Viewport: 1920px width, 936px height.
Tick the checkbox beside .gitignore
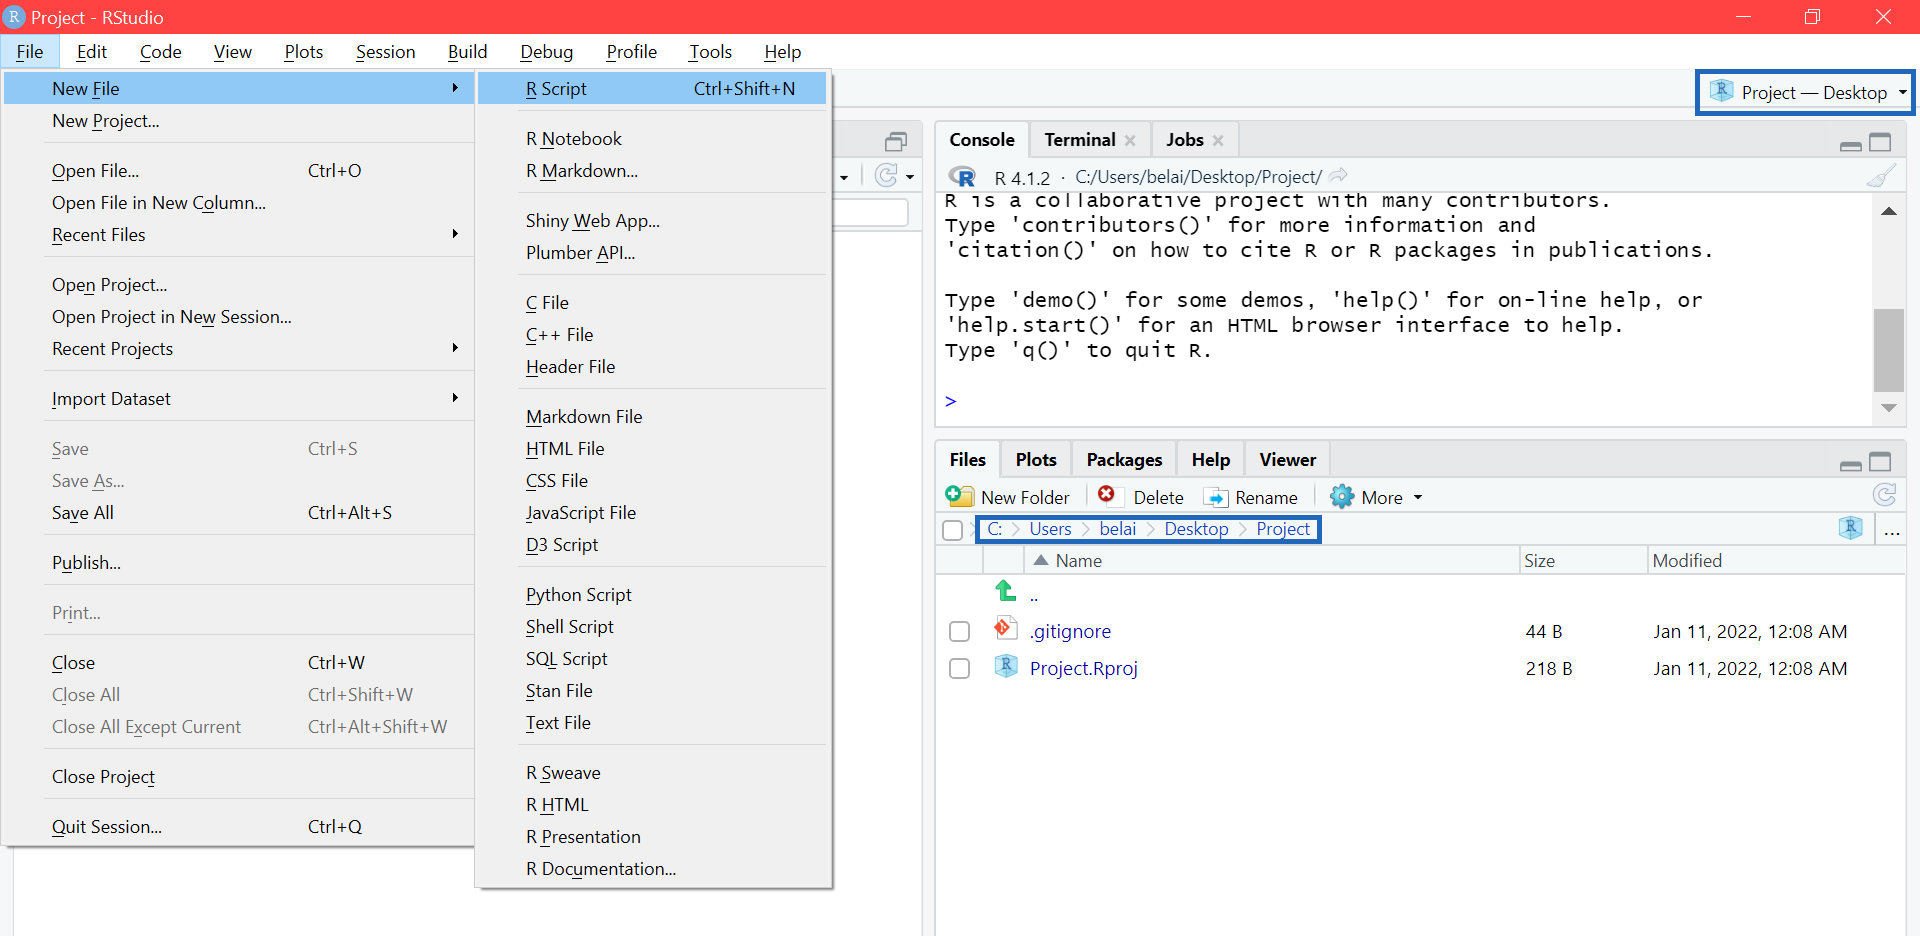(x=959, y=632)
